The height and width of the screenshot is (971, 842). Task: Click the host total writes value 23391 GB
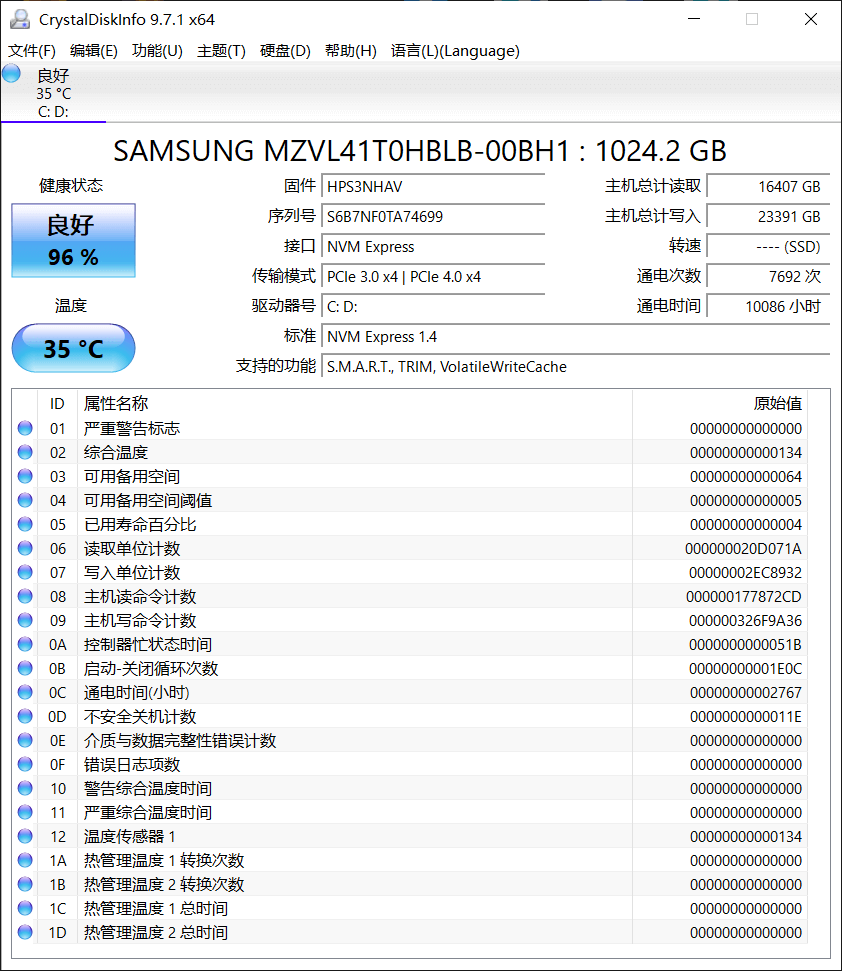point(768,217)
